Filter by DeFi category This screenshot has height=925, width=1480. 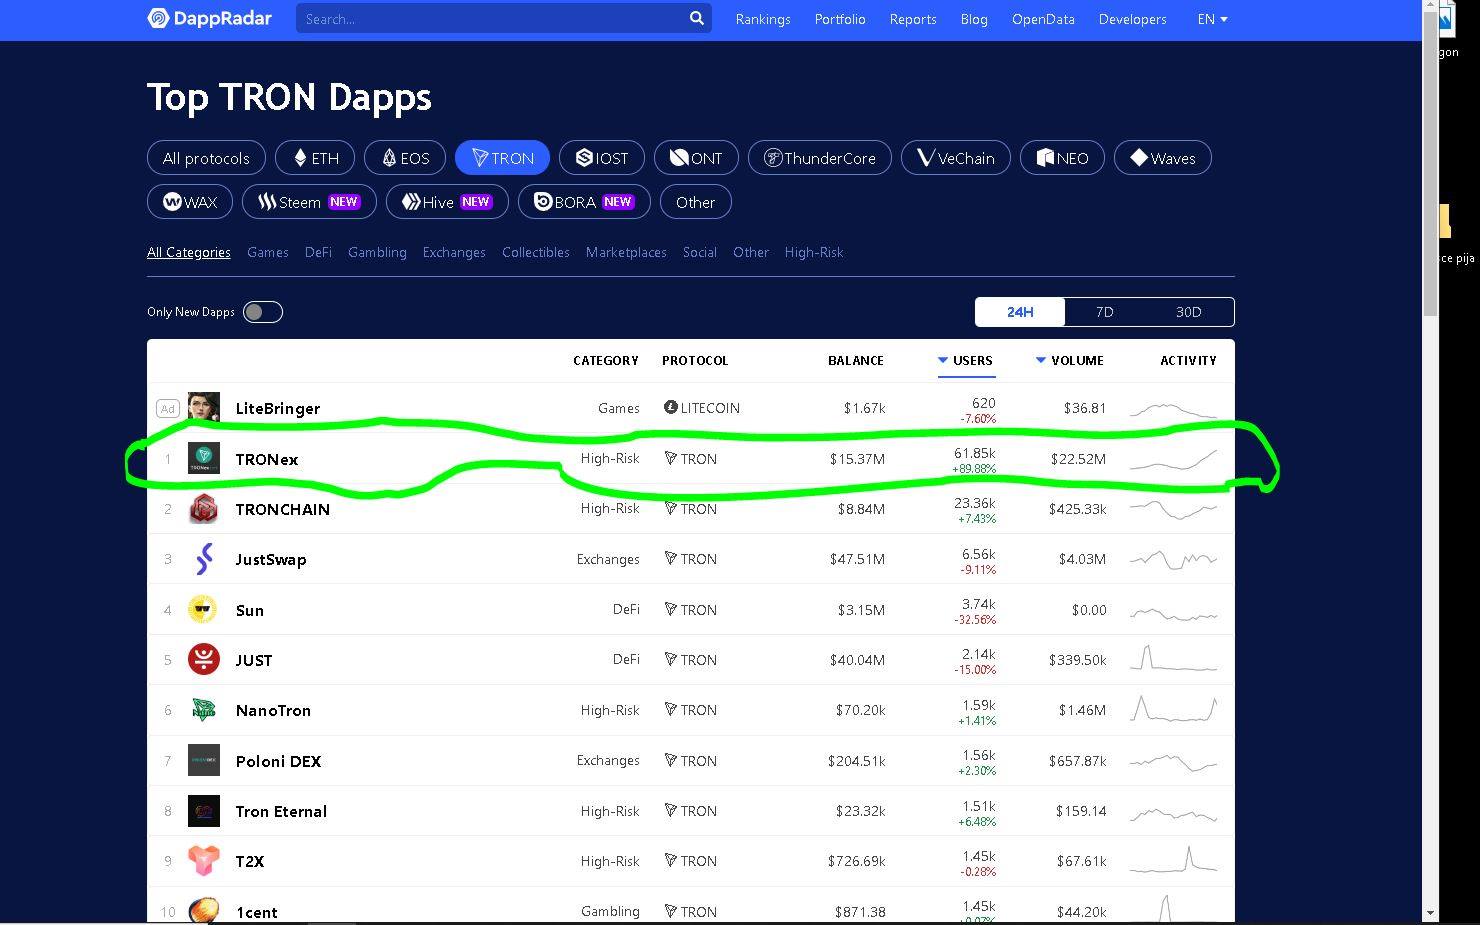pyautogui.click(x=318, y=252)
